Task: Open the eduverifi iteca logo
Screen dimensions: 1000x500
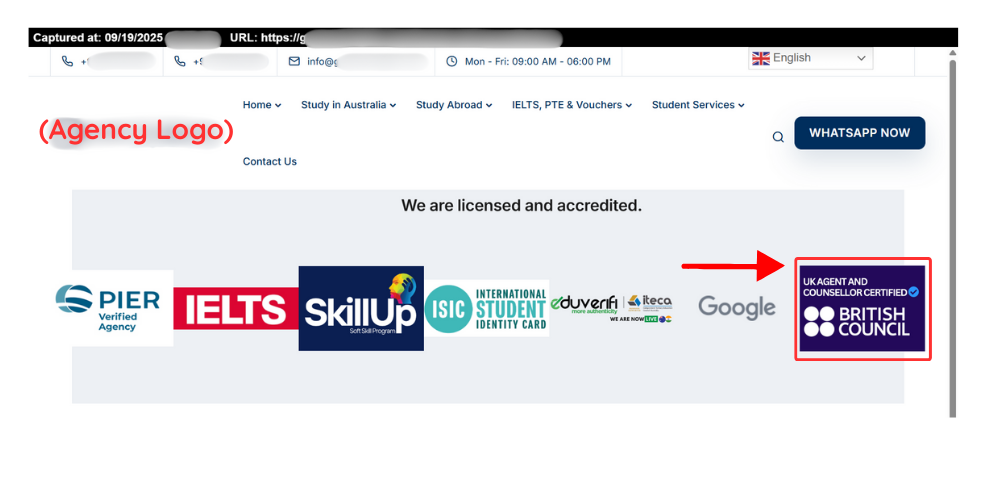Action: pyautogui.click(x=611, y=308)
